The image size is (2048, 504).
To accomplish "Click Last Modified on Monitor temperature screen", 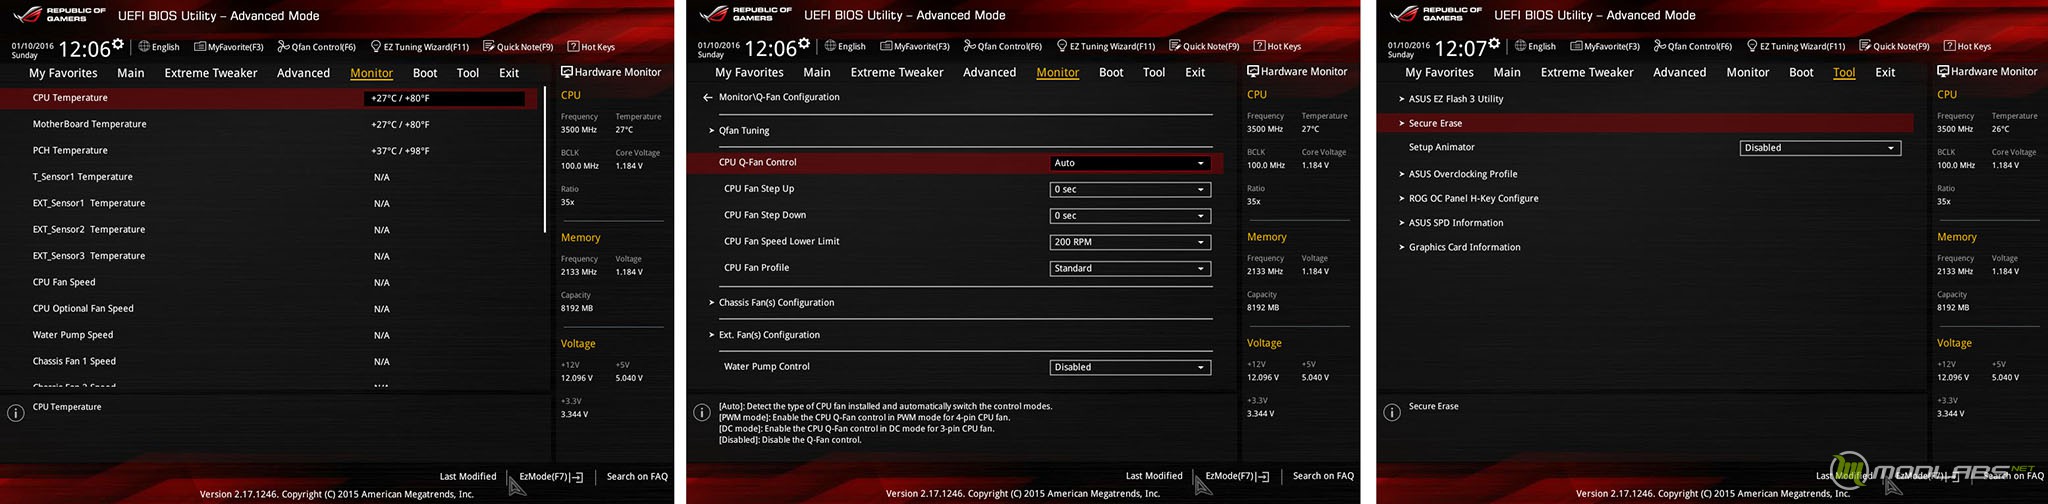I will pyautogui.click(x=468, y=476).
